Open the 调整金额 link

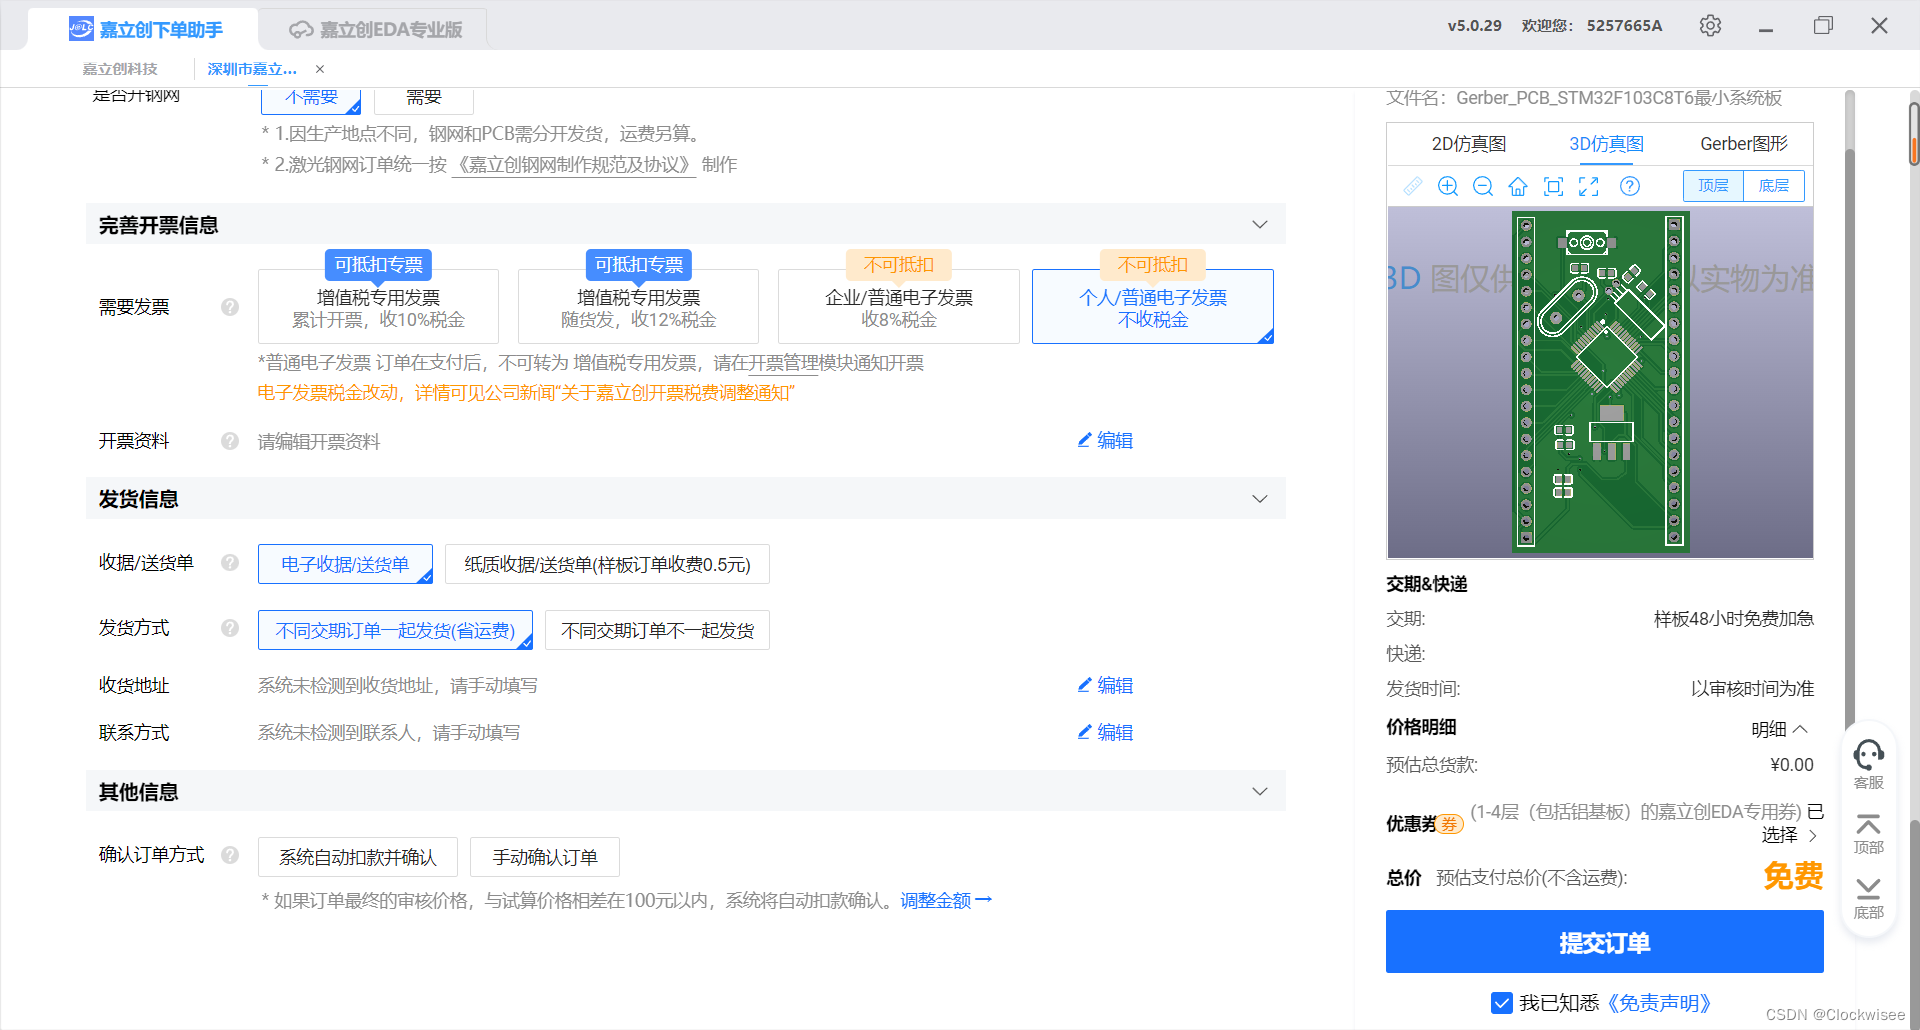coord(946,900)
